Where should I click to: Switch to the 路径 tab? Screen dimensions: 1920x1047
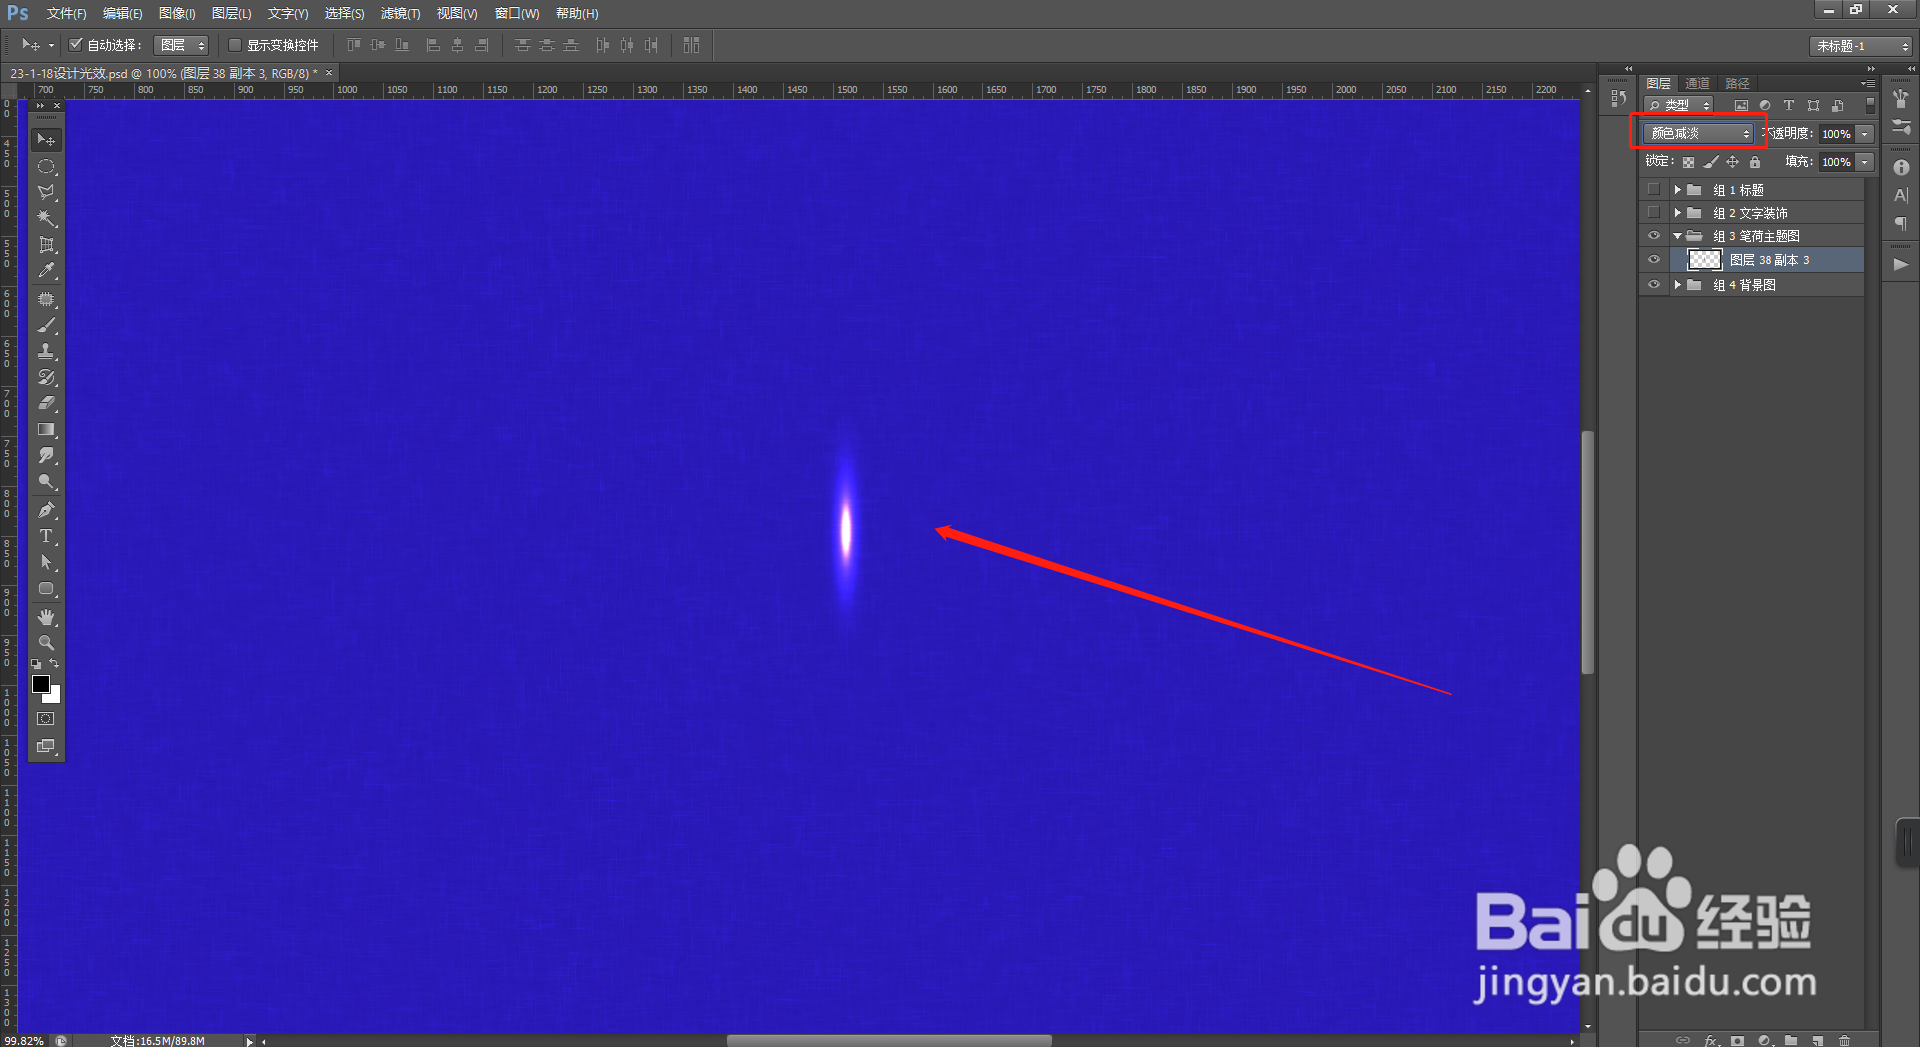click(1738, 83)
